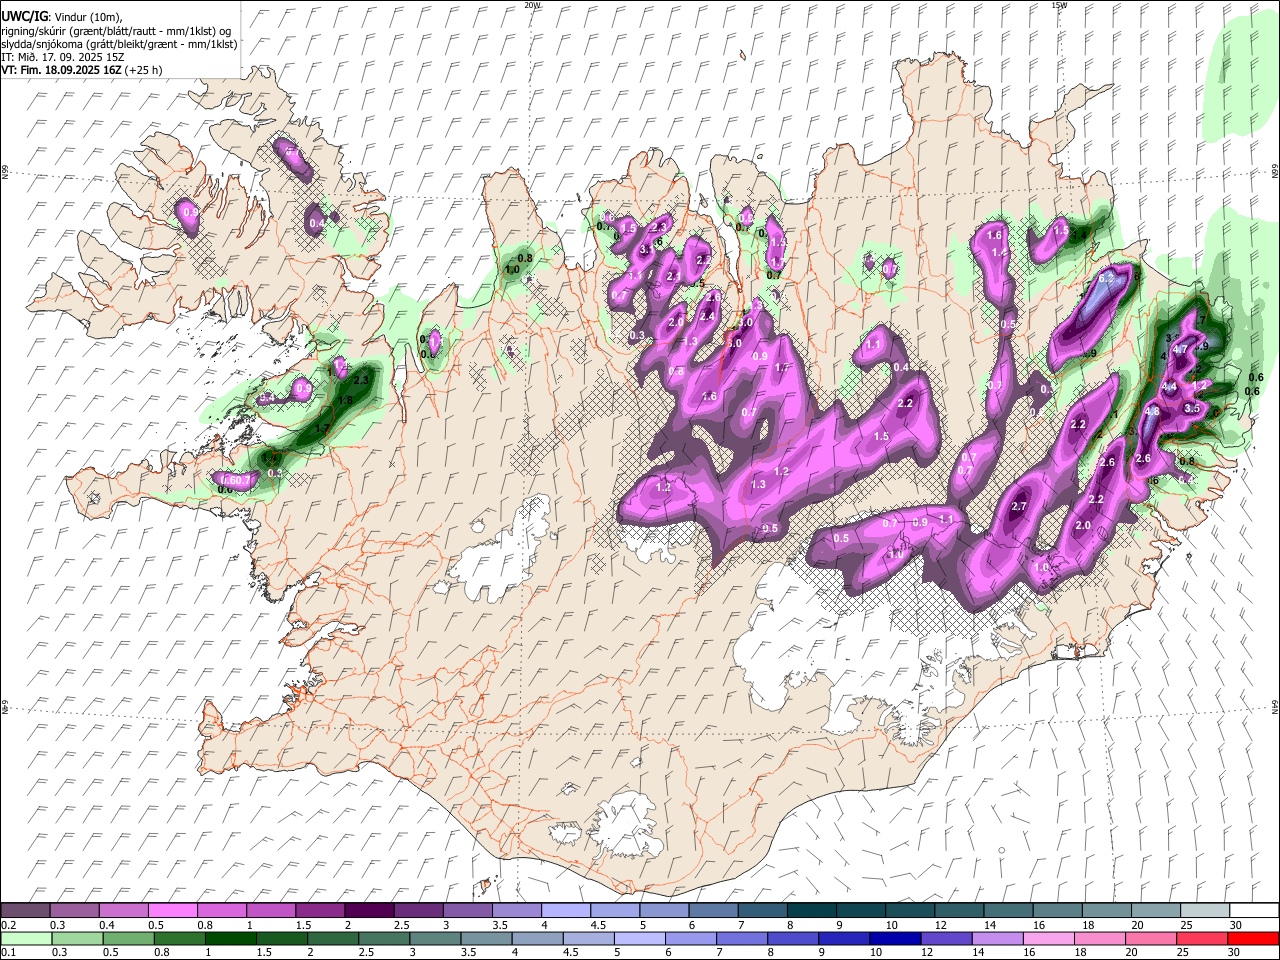Pick the light lavender upper-row swatch at 4
The height and width of the screenshot is (960, 1280).
(566, 910)
